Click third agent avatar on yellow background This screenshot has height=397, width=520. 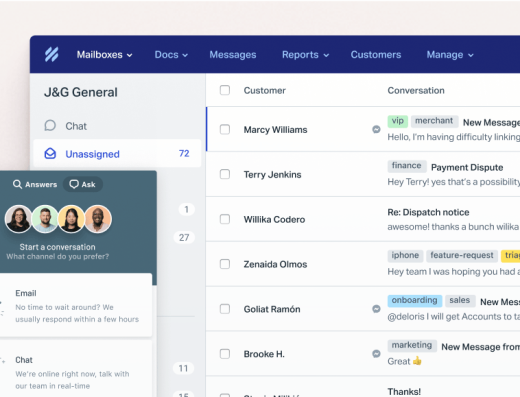[71, 219]
